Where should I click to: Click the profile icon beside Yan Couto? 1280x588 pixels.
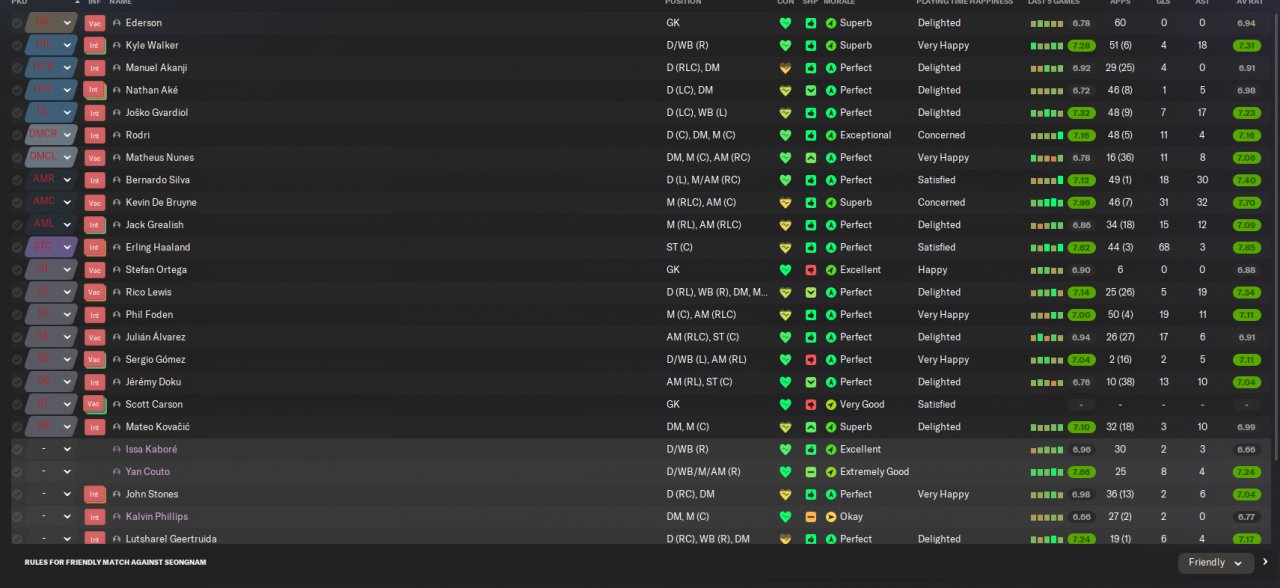pos(117,472)
